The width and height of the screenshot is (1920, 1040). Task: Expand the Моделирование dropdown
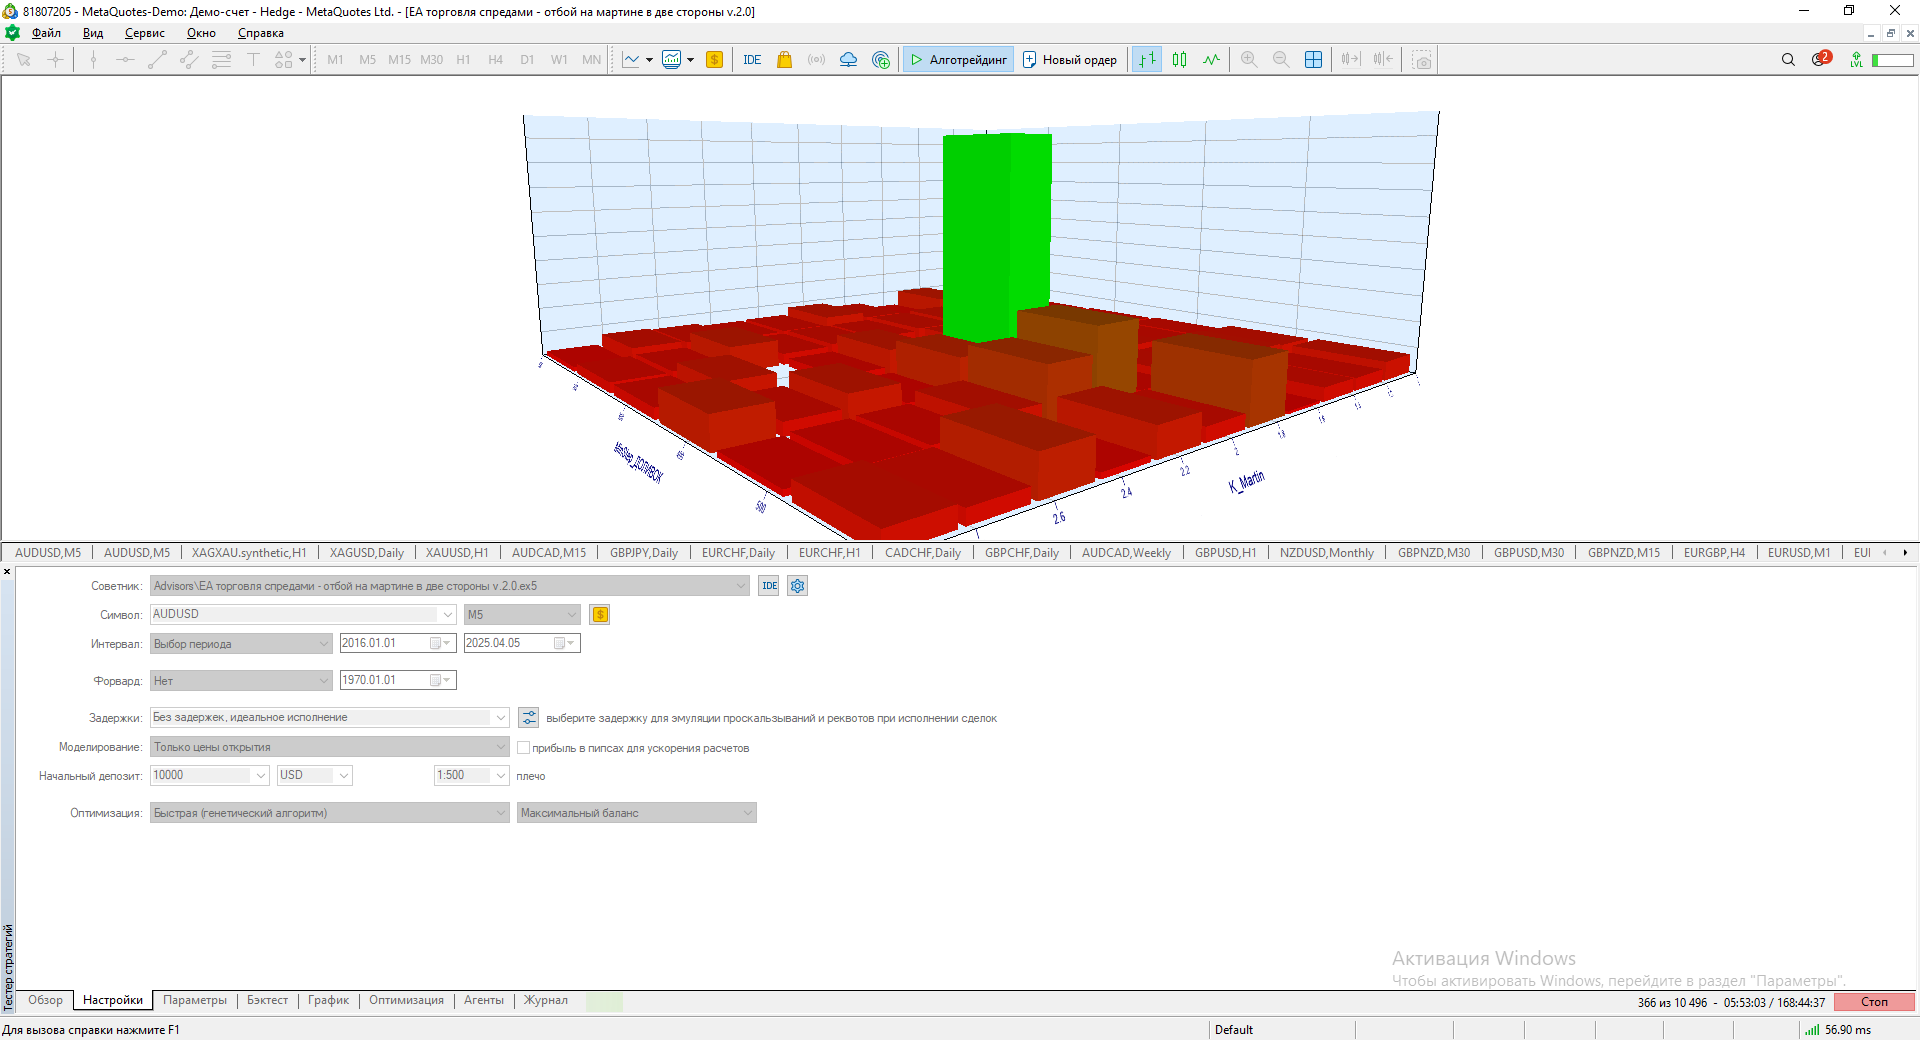[330, 747]
